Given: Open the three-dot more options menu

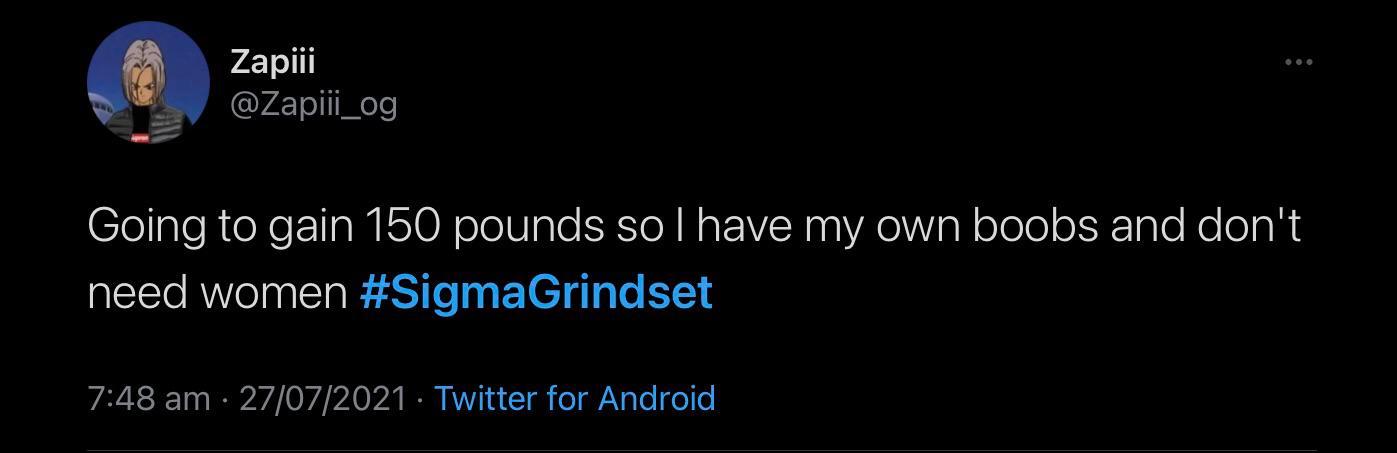Looking at the screenshot, I should [x=1298, y=63].
